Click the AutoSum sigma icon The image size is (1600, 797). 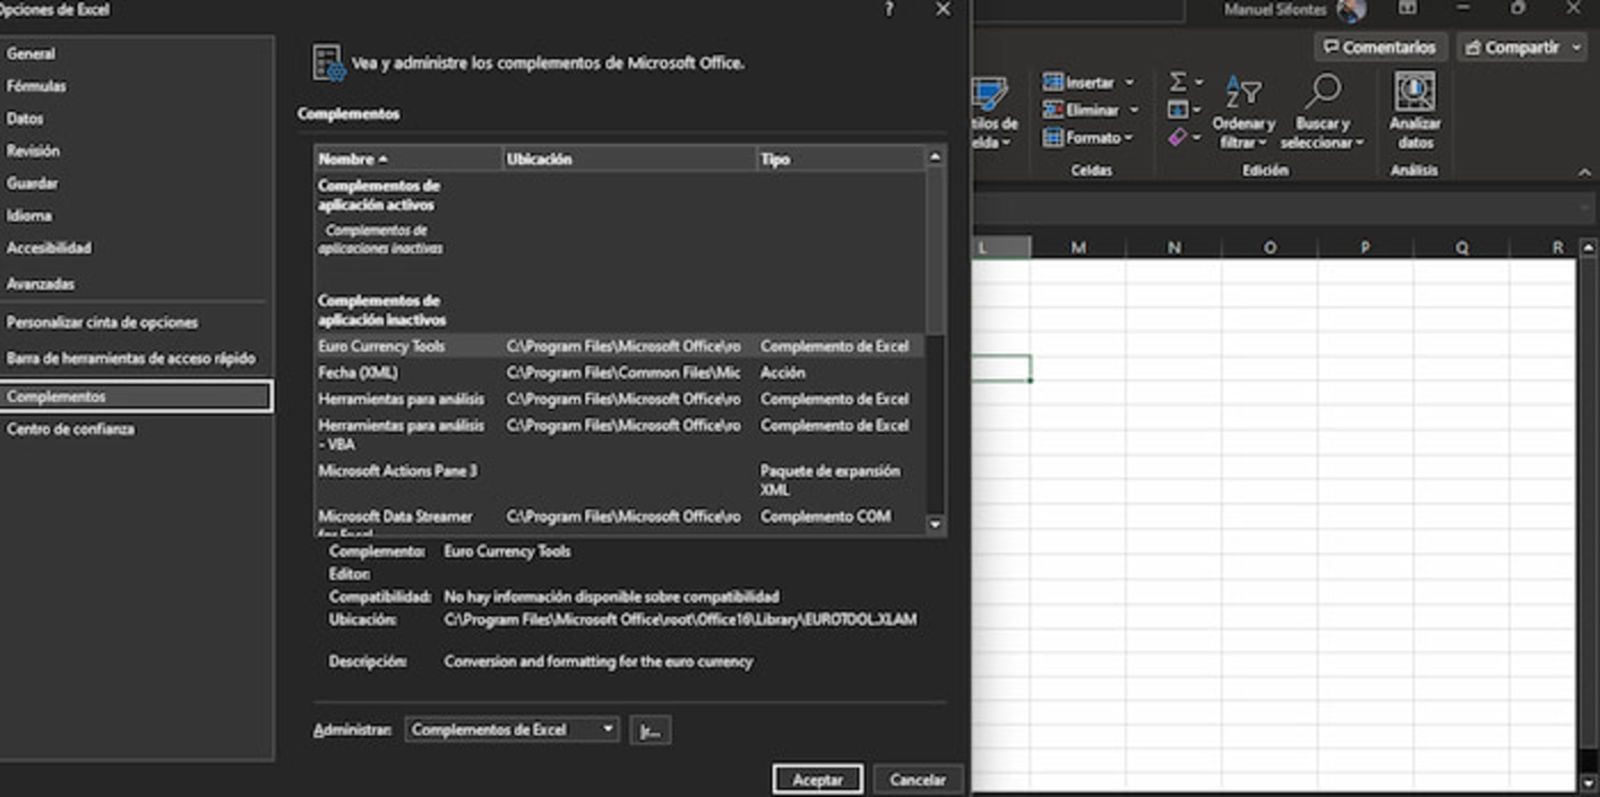click(1178, 81)
